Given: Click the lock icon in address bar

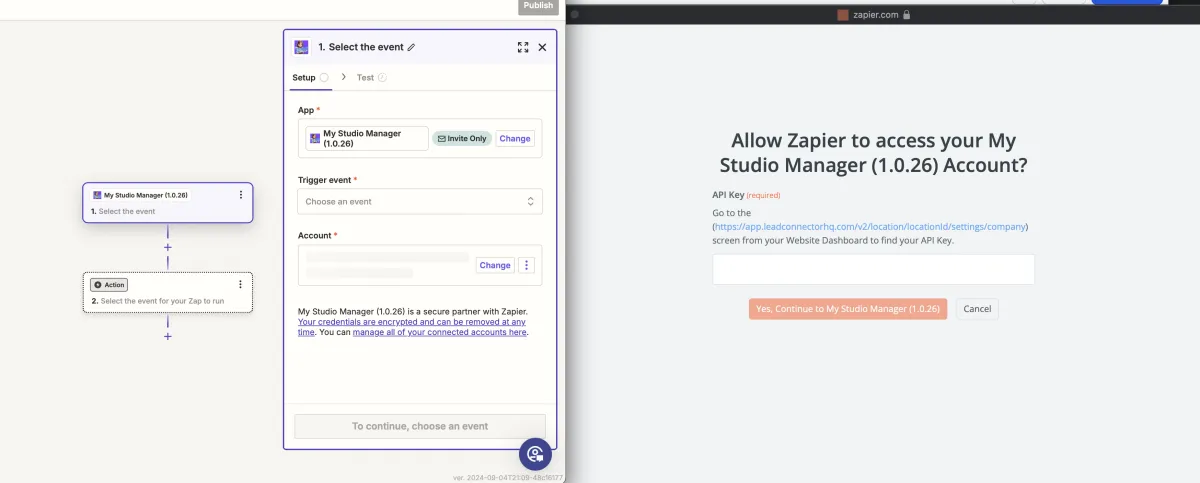Looking at the screenshot, I should 907,15.
